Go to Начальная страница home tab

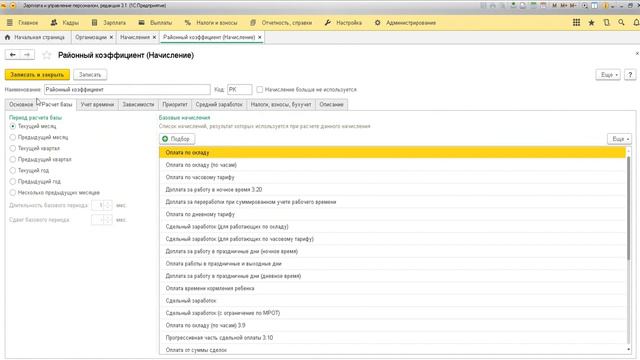[35, 37]
